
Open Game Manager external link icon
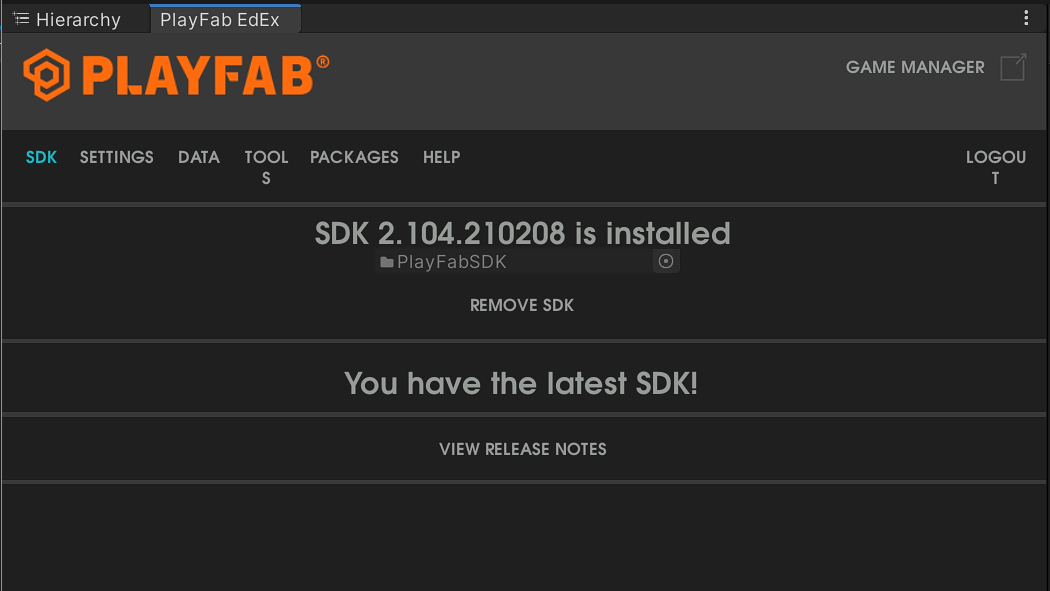[1013, 67]
